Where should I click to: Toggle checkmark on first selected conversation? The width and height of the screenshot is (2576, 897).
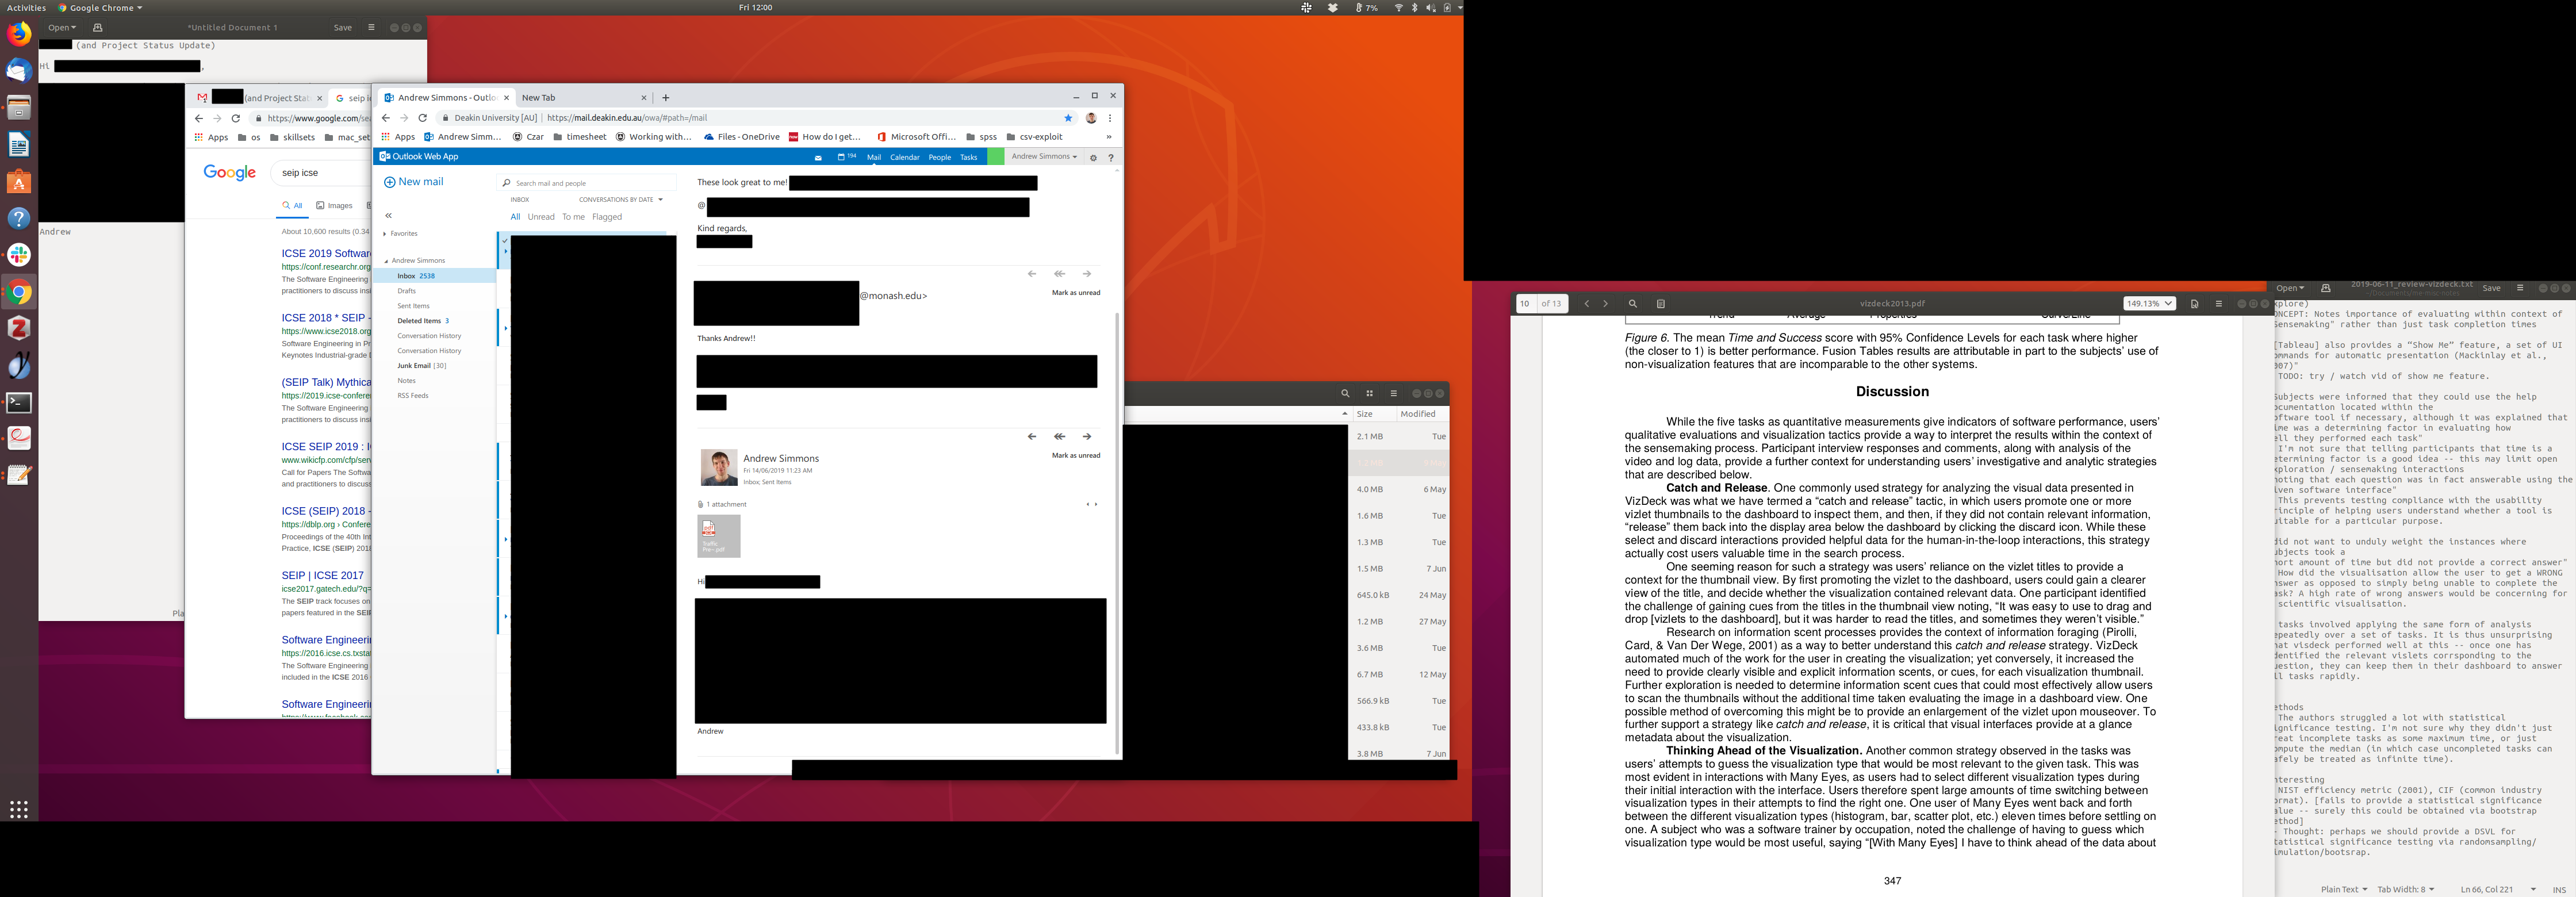click(505, 241)
